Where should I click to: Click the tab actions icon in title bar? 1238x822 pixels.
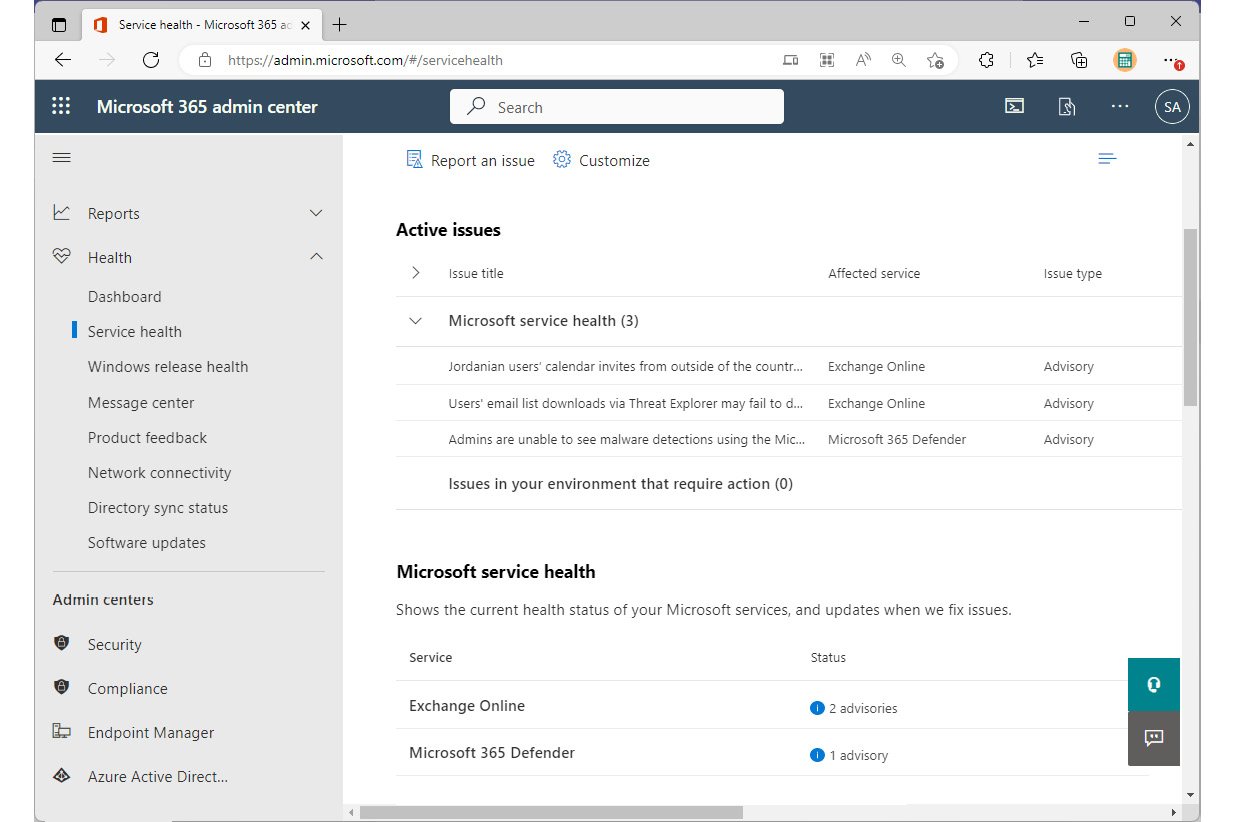coord(59,24)
